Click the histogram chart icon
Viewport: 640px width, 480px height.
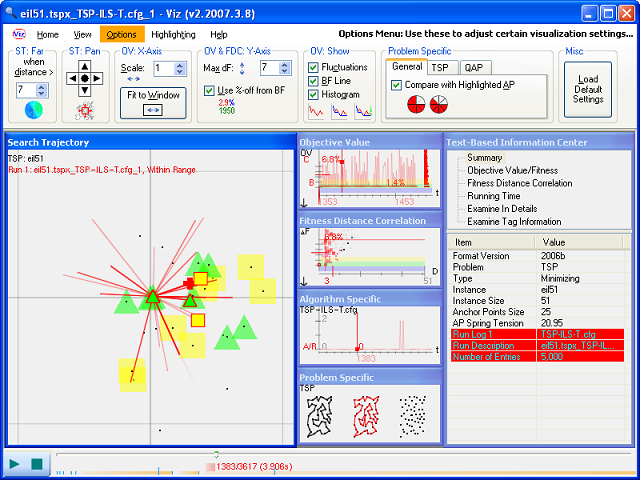(x=363, y=111)
